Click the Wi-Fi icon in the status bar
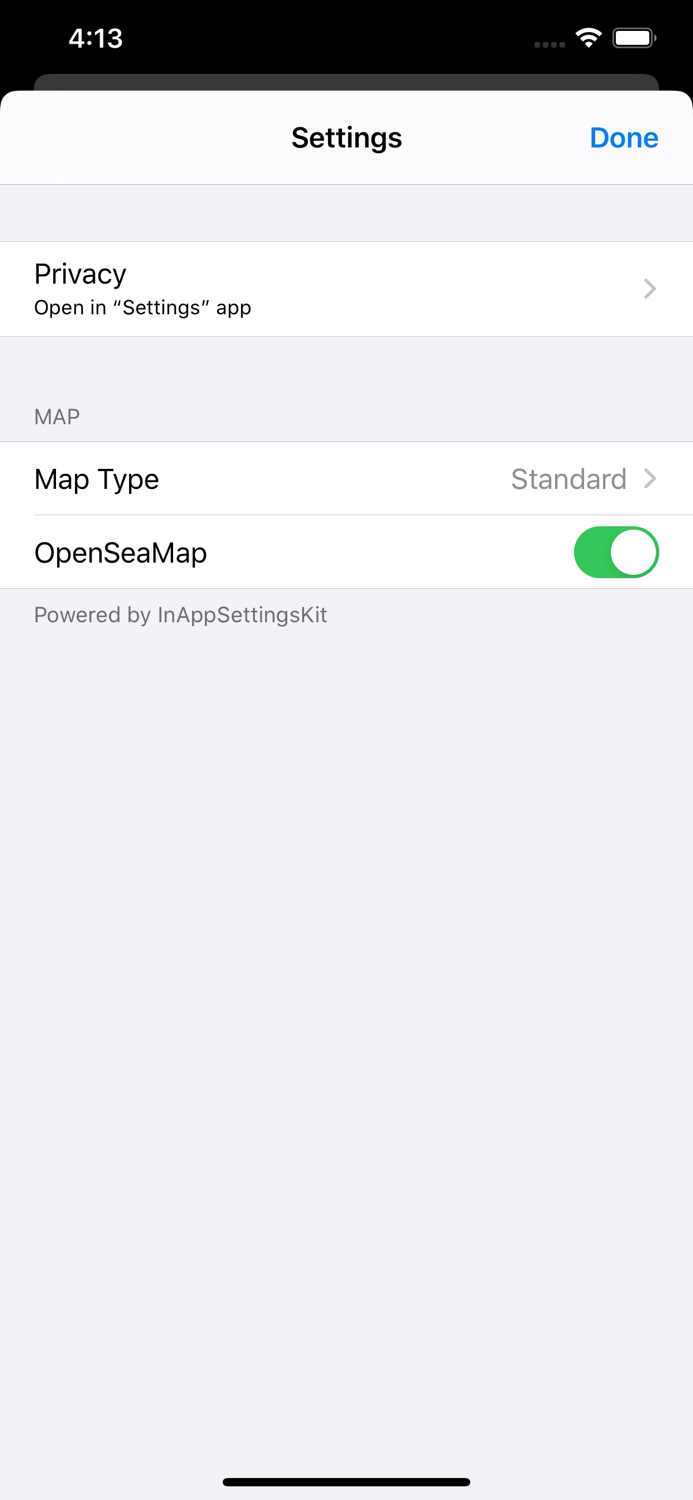693x1500 pixels. click(x=588, y=37)
